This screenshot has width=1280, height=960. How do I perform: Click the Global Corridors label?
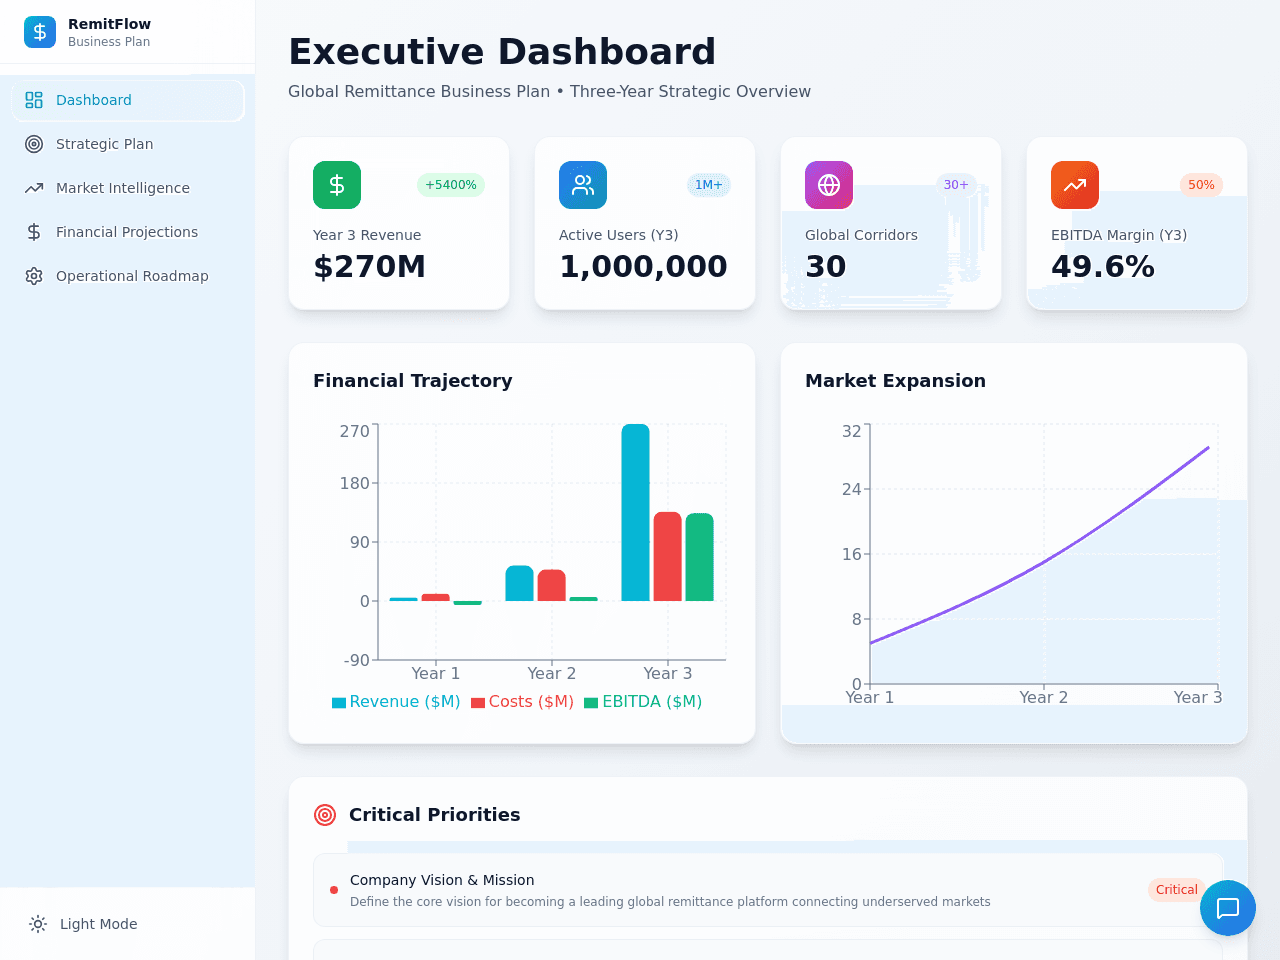[861, 235]
